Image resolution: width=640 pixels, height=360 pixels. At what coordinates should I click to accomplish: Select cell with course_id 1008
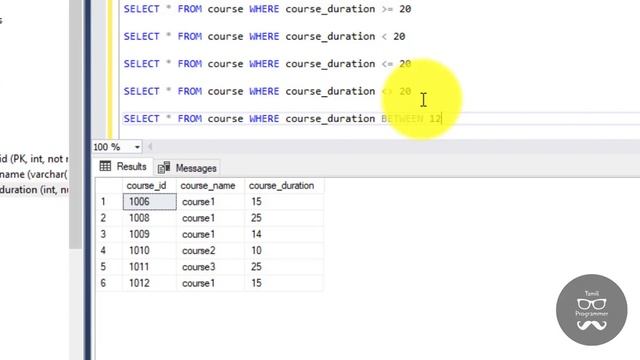[149, 218]
